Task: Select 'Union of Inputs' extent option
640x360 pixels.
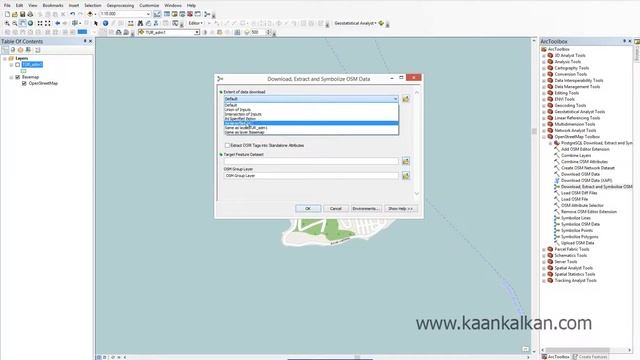Action: point(311,110)
